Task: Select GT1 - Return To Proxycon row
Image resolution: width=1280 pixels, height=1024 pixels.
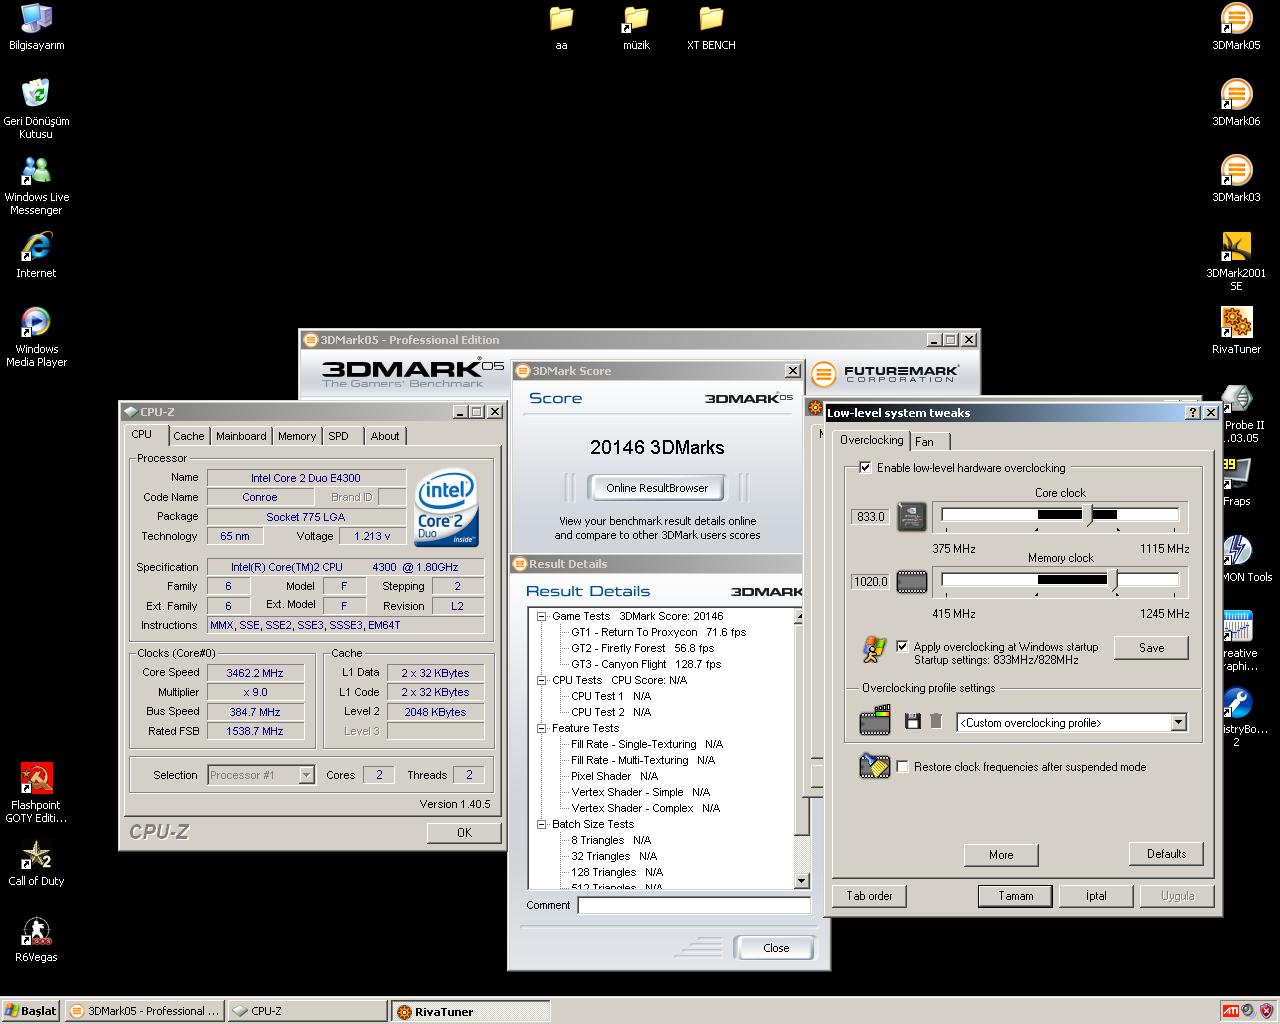Action: [x=658, y=632]
